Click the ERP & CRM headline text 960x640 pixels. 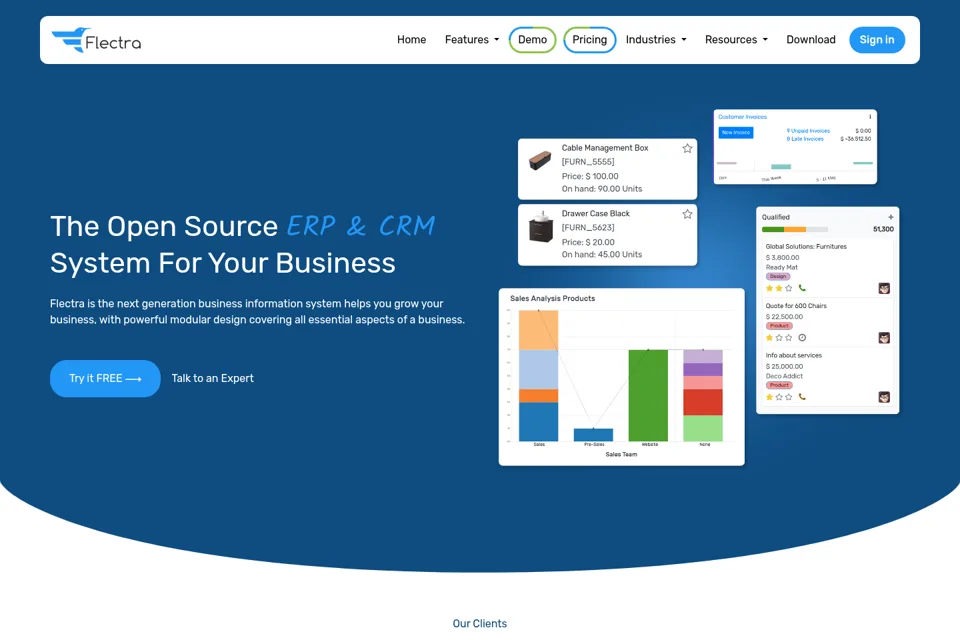tap(361, 226)
